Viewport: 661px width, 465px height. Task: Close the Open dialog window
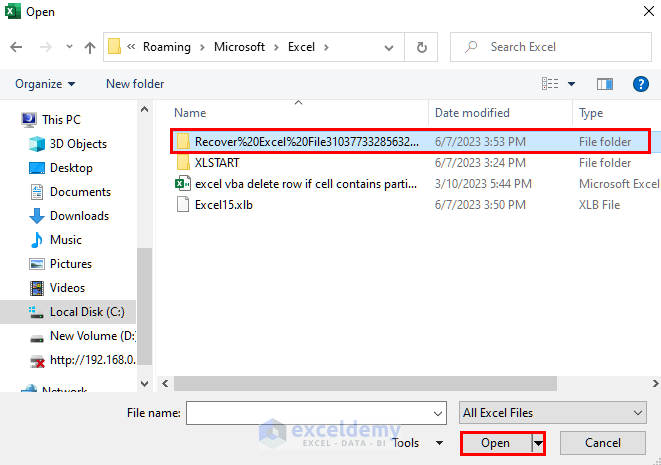[x=649, y=11]
